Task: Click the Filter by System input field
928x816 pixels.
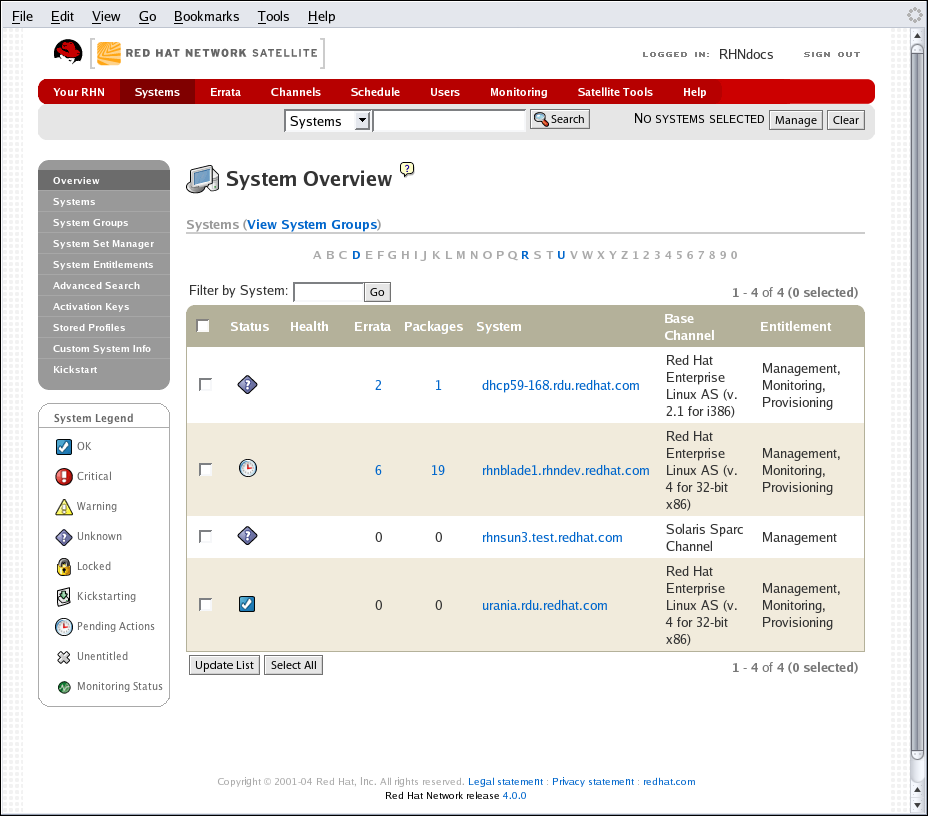Action: point(328,292)
